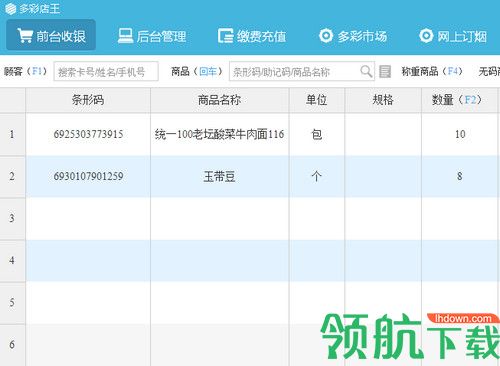Select barcode 6930107901259 cell
The width and height of the screenshot is (500, 366).
coord(88,176)
